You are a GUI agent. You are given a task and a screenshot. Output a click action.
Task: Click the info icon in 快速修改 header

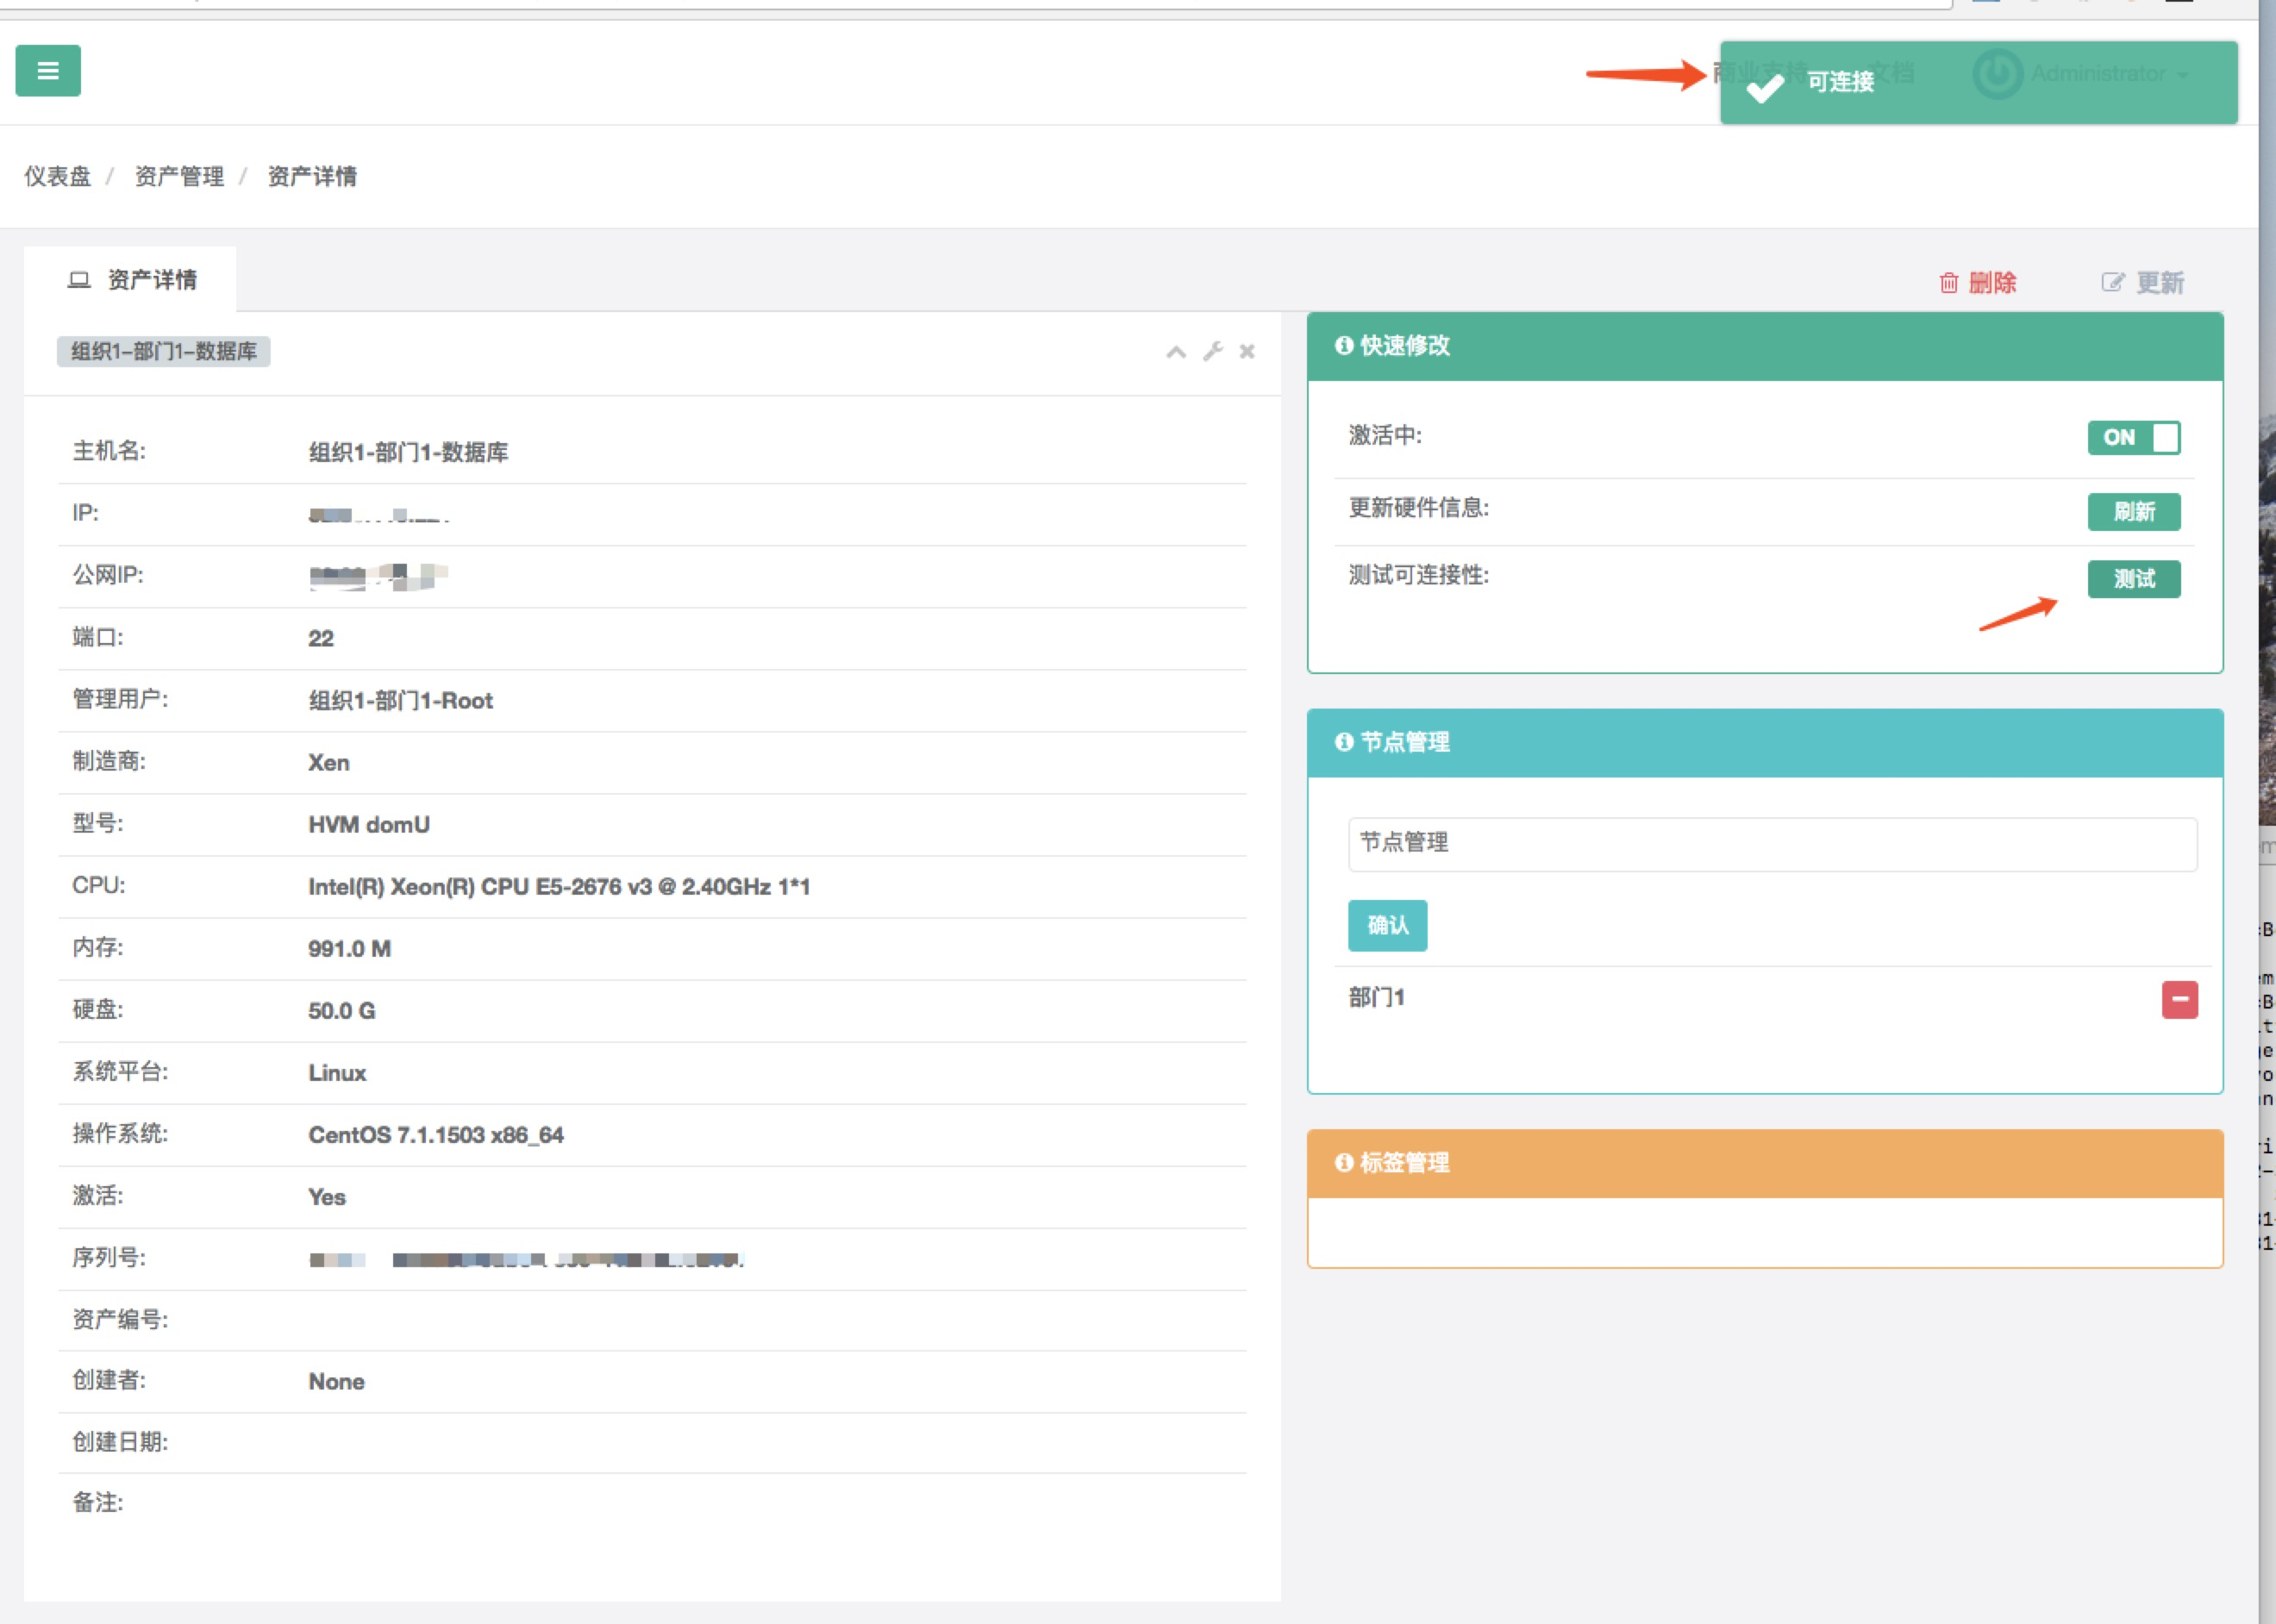point(1344,346)
